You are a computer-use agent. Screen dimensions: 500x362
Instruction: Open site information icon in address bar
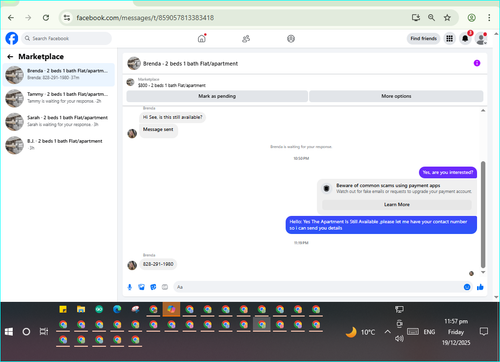pyautogui.click(x=67, y=18)
